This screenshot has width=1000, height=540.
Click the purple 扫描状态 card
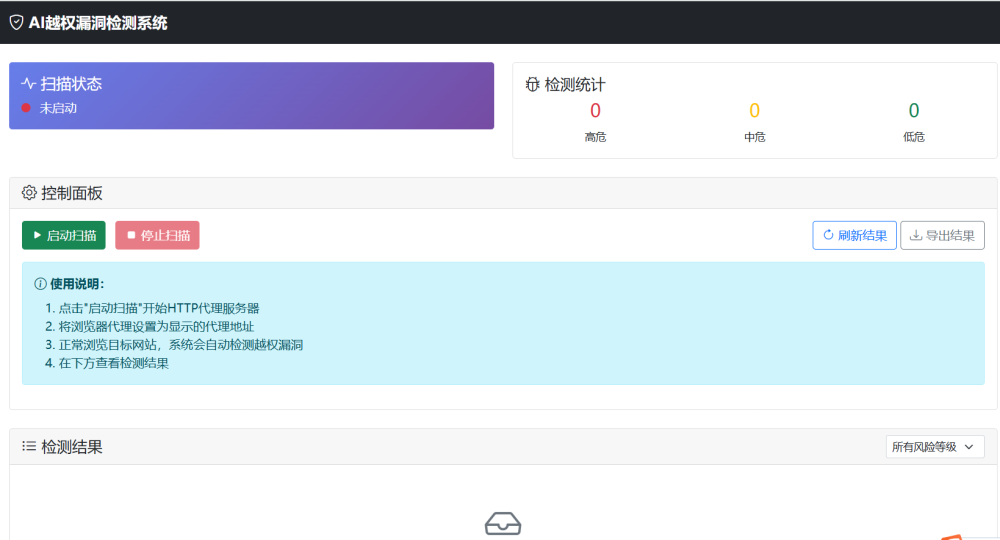point(251,96)
